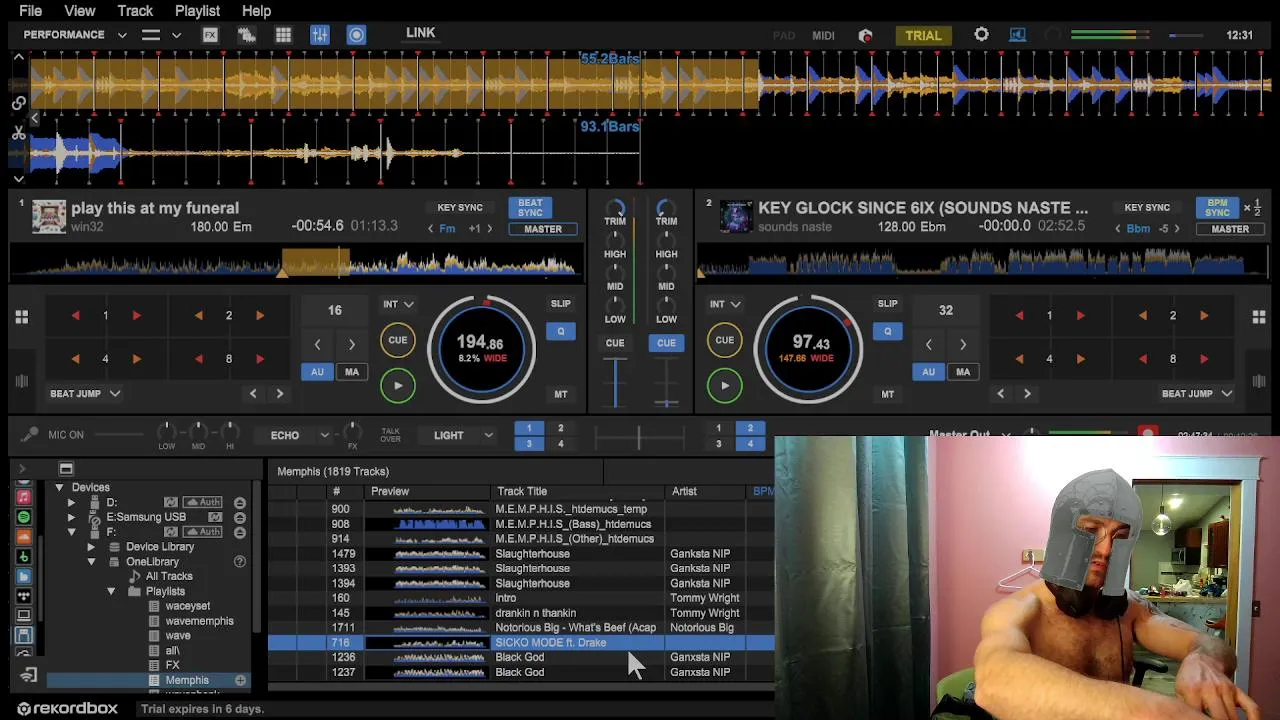The width and height of the screenshot is (1280, 720).
Task: Open deck layout dropdown arrow
Action: [176, 35]
